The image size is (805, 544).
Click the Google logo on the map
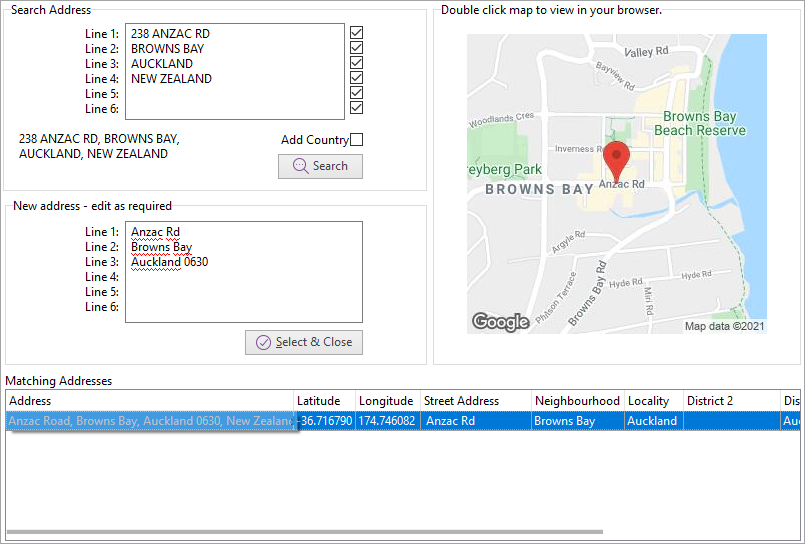point(500,321)
